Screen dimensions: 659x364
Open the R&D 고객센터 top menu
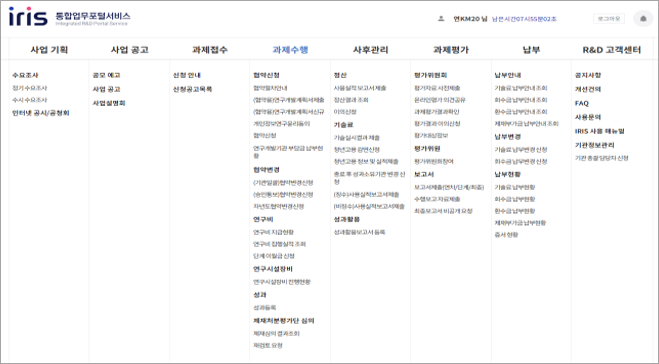tap(612, 50)
